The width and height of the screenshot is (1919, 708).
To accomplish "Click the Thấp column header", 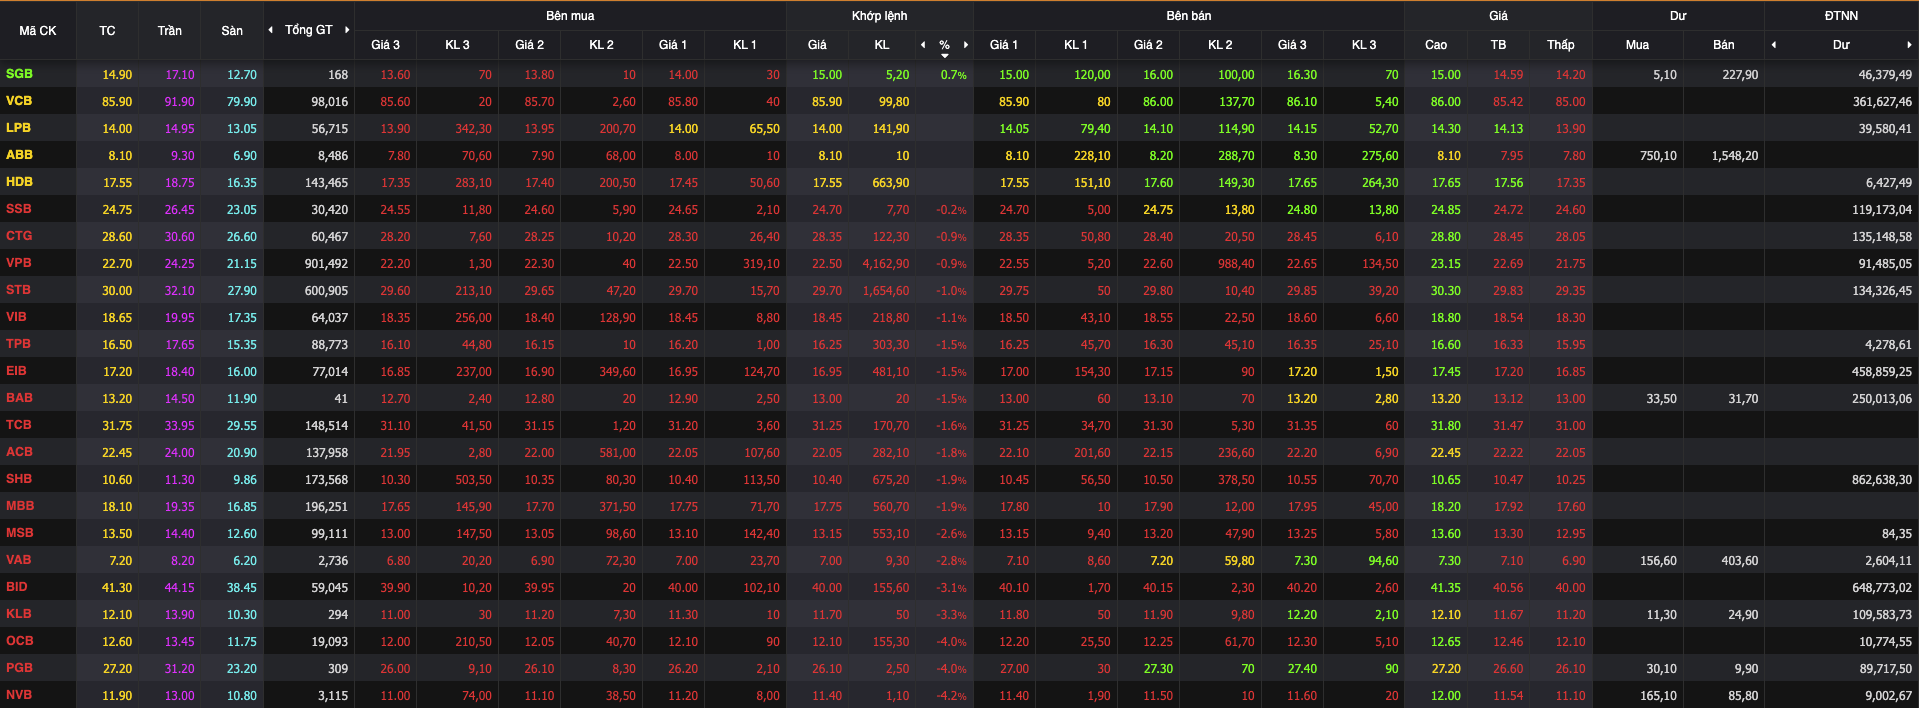I will click(x=1561, y=45).
